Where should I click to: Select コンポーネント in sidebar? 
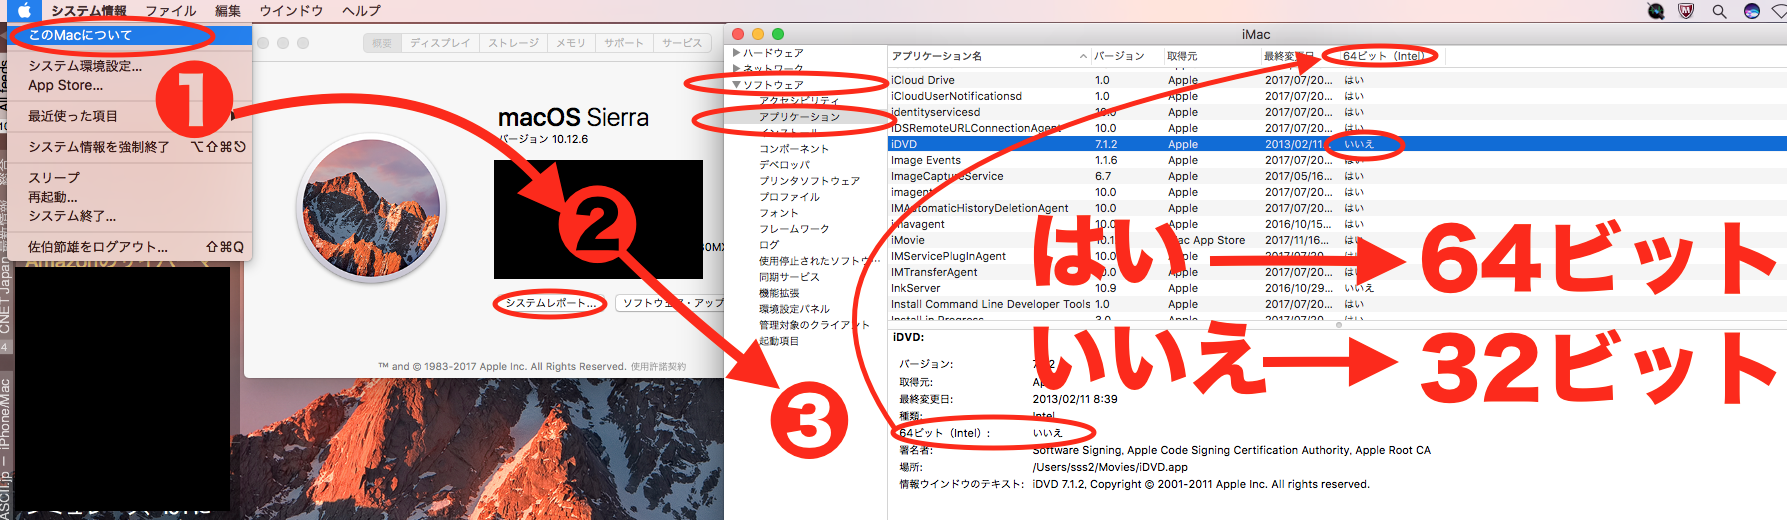(794, 149)
